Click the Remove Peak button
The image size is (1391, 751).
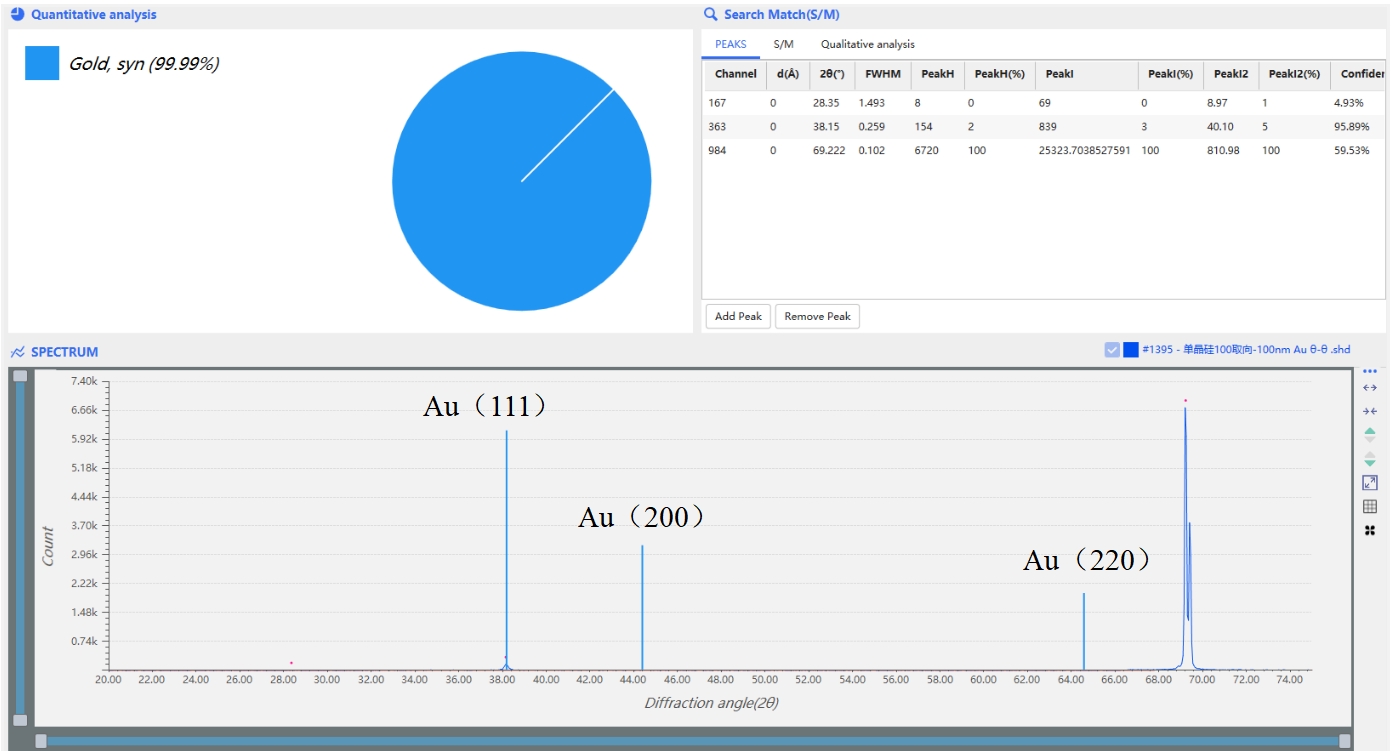(816, 315)
